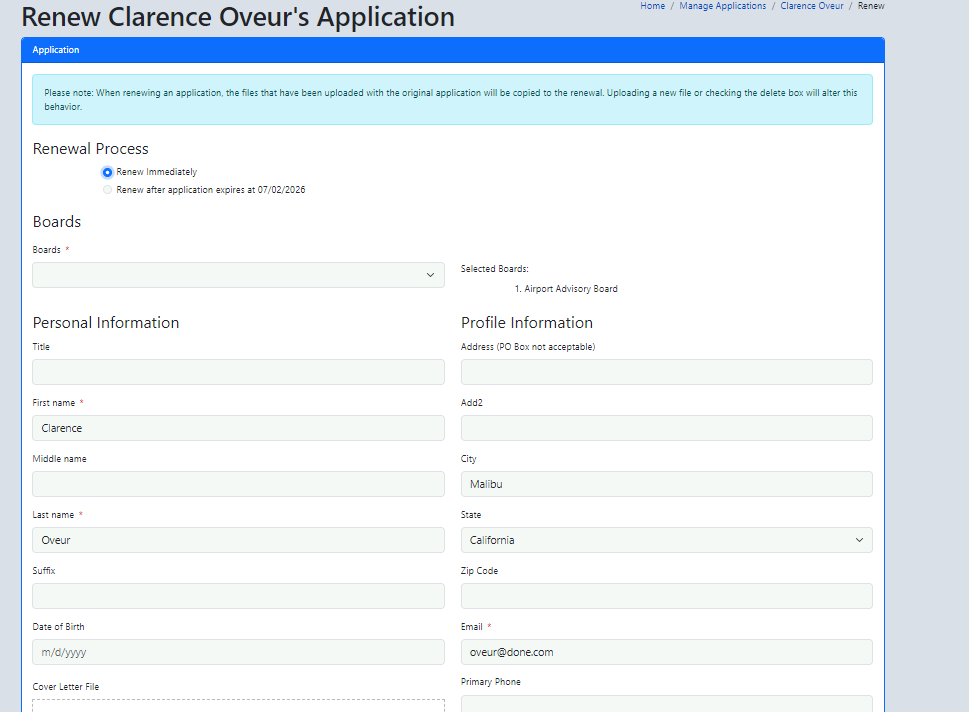This screenshot has width=969, height=712.
Task: Expand the State dropdown showing California
Action: pyautogui.click(x=666, y=540)
